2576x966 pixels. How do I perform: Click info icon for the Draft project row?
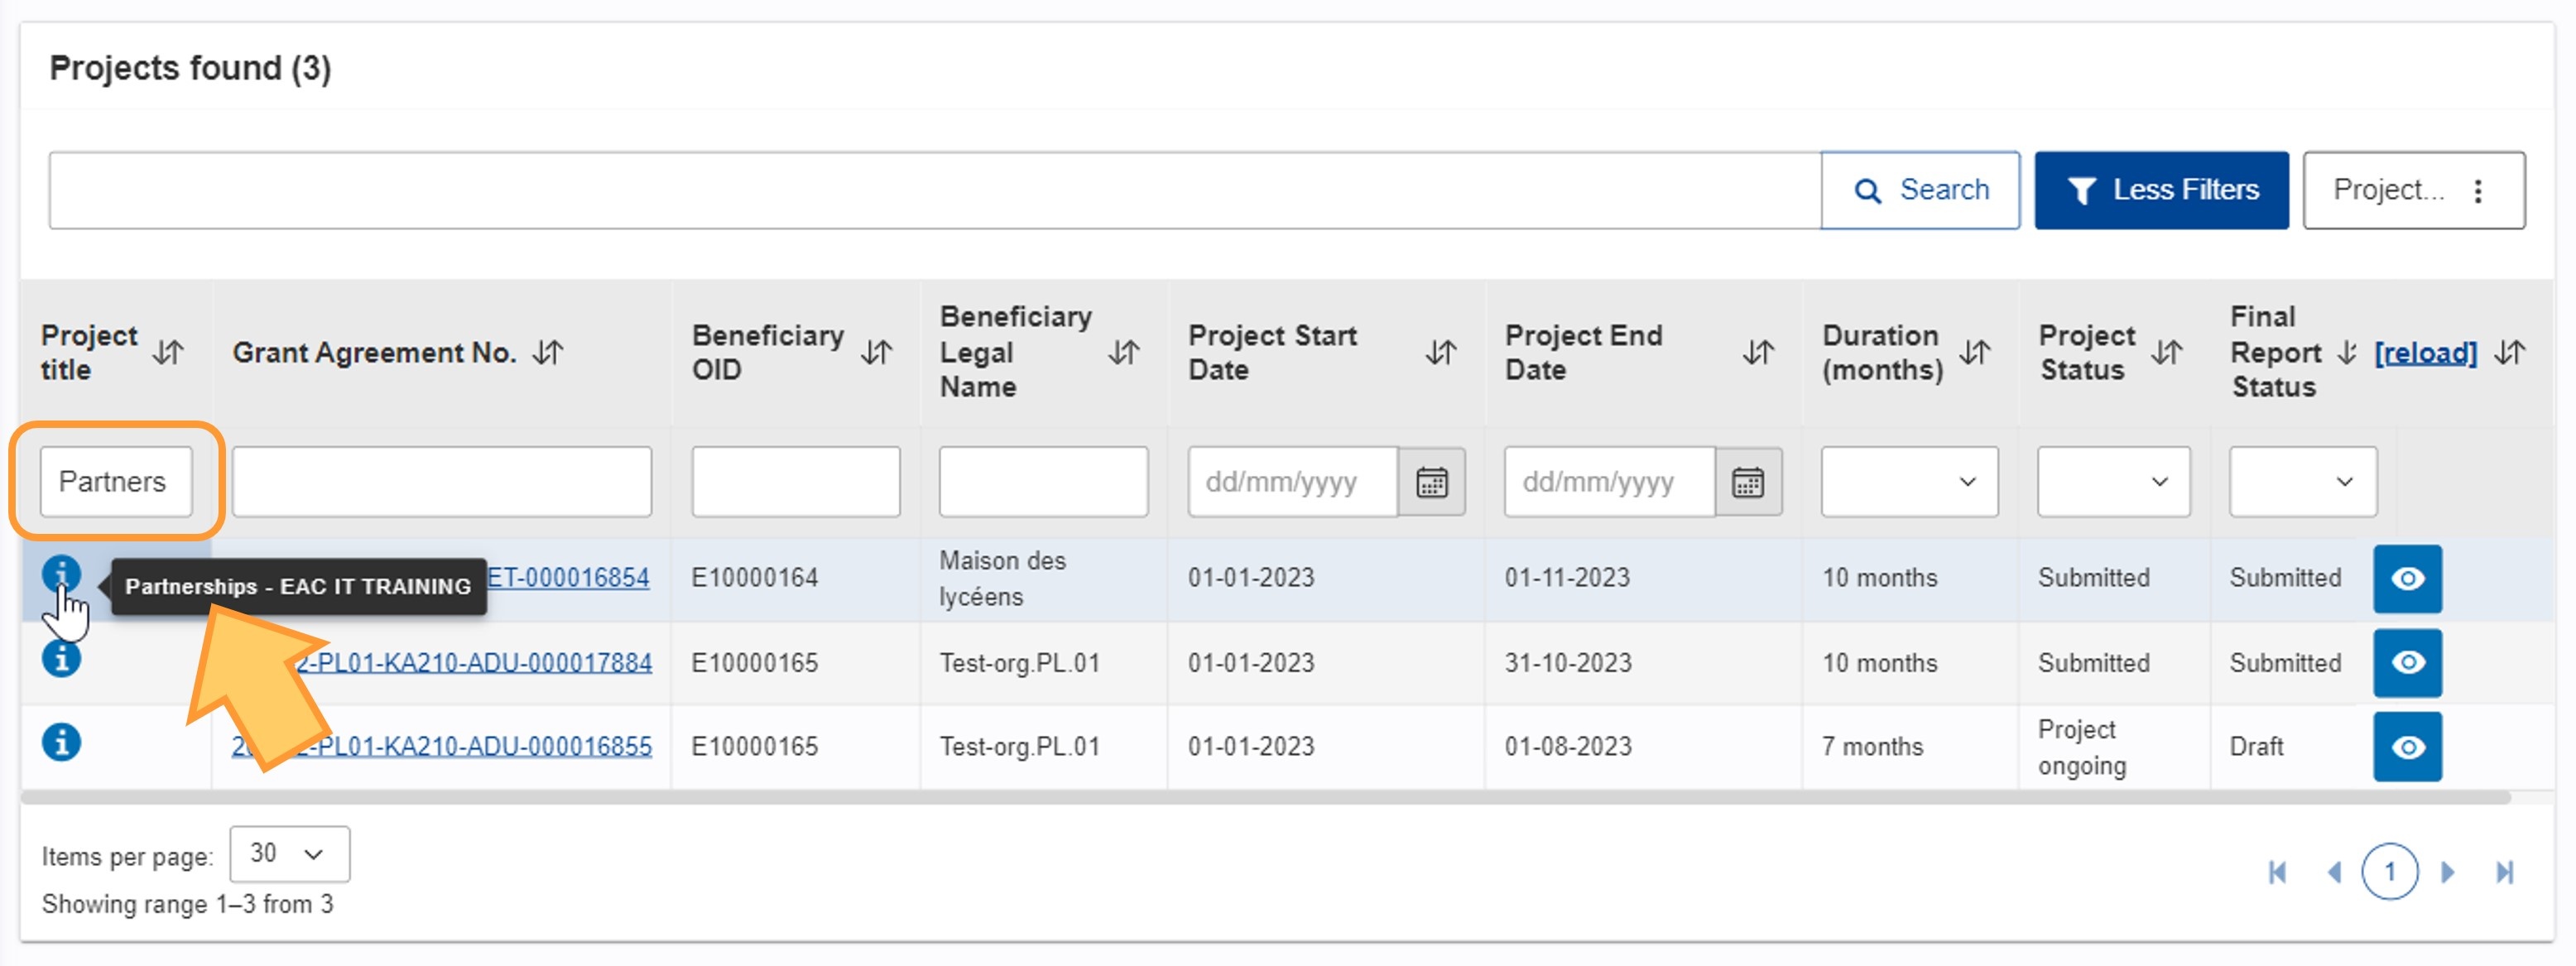pyautogui.click(x=61, y=743)
